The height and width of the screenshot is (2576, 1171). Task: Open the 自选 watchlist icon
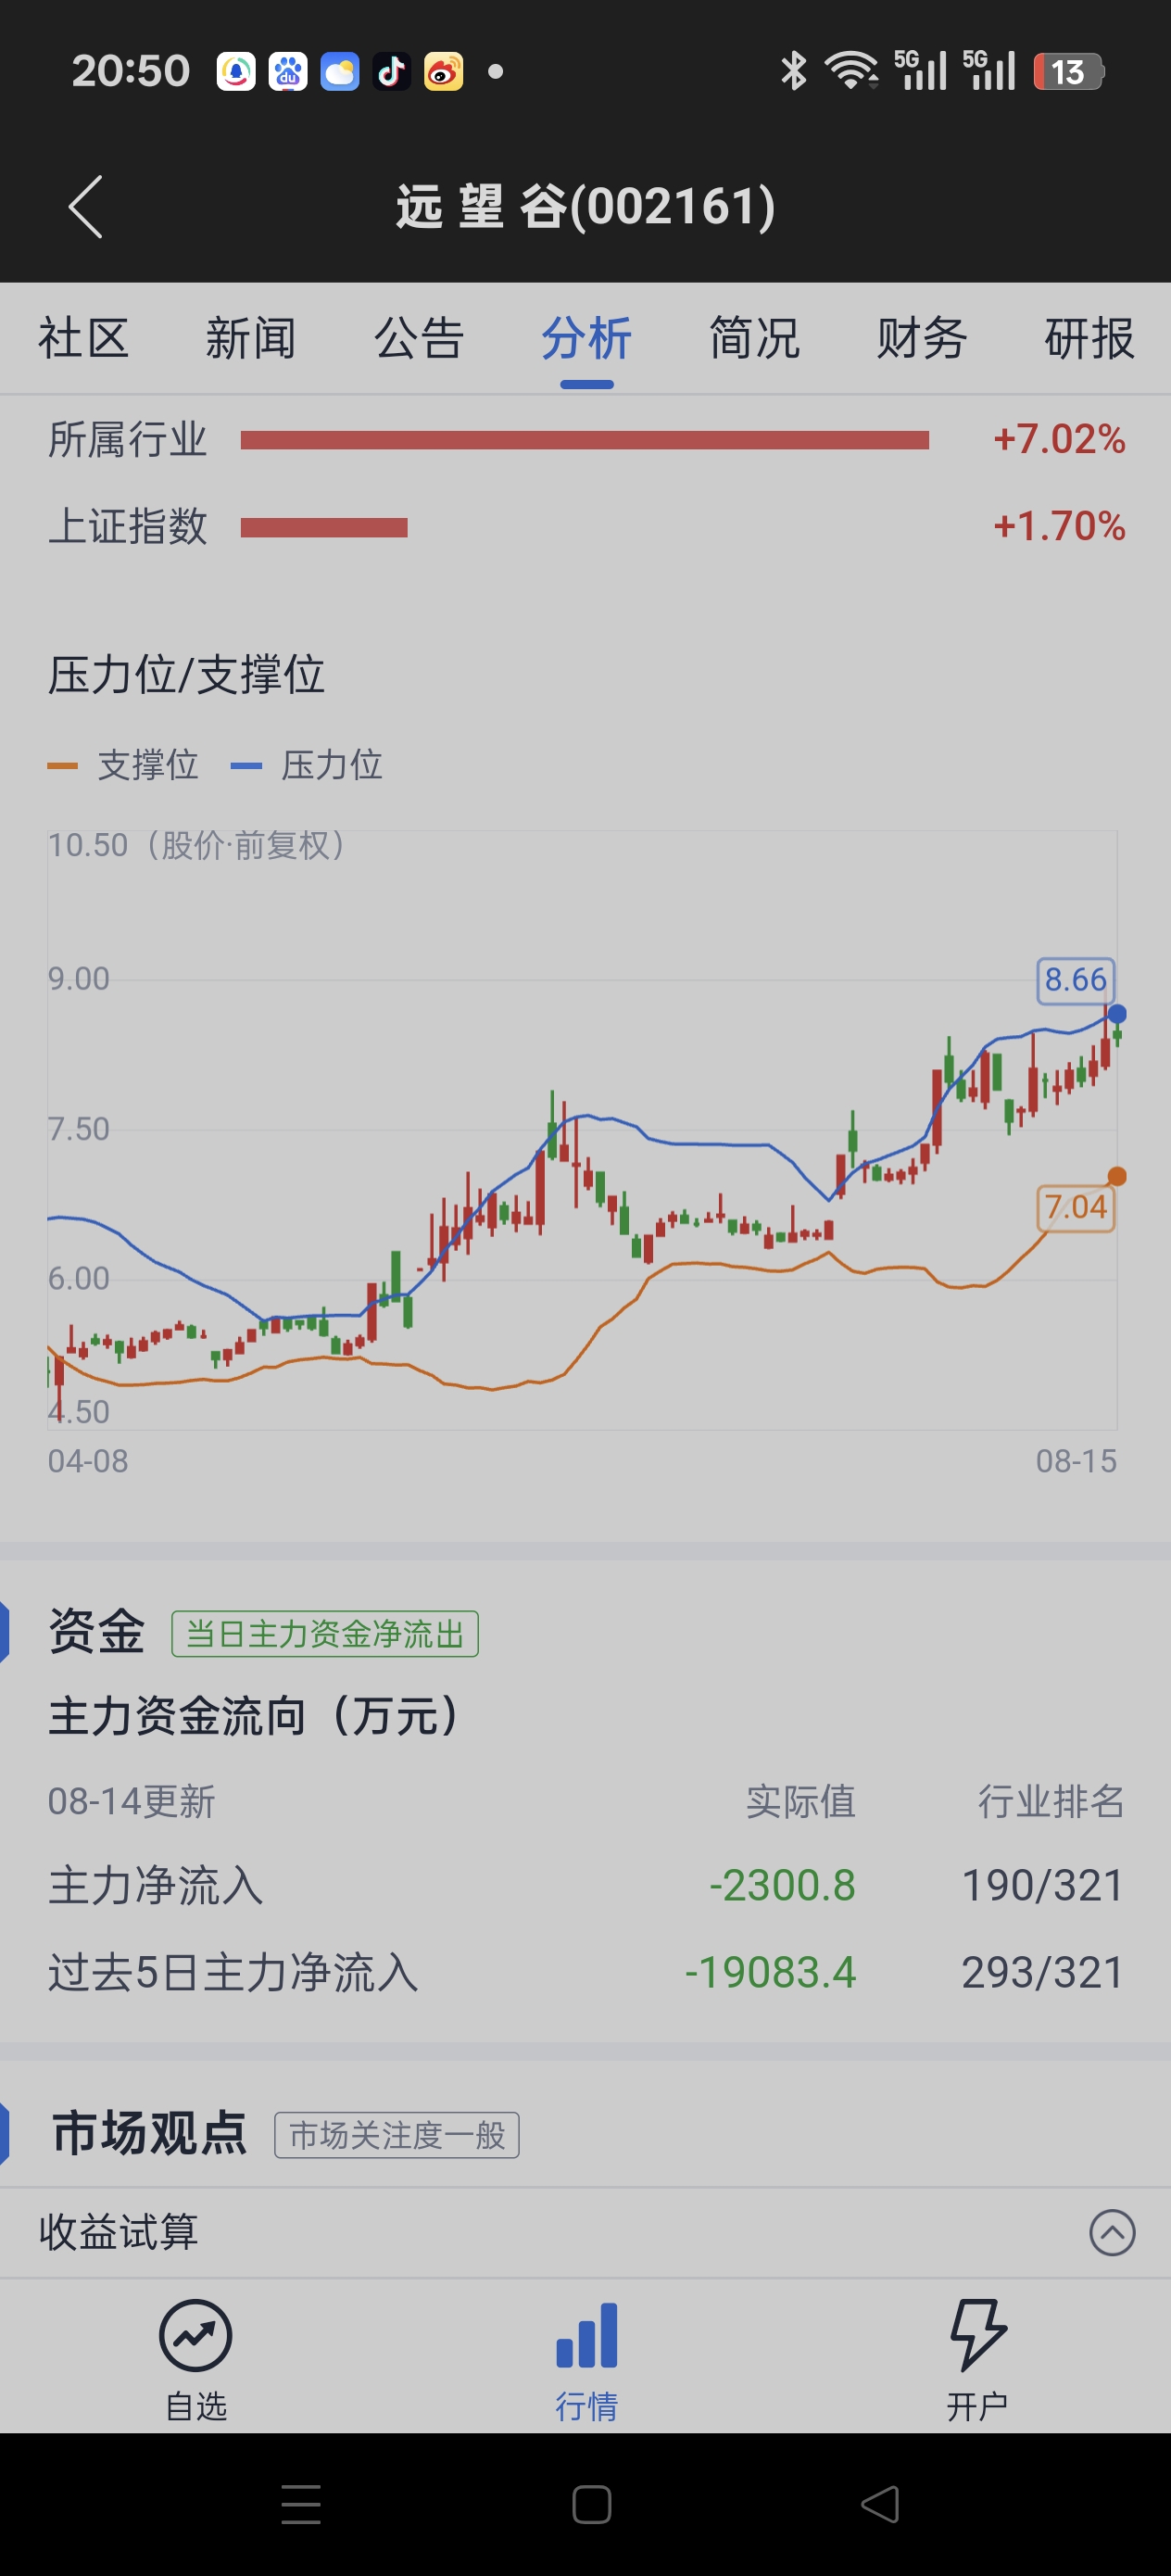click(x=196, y=2336)
